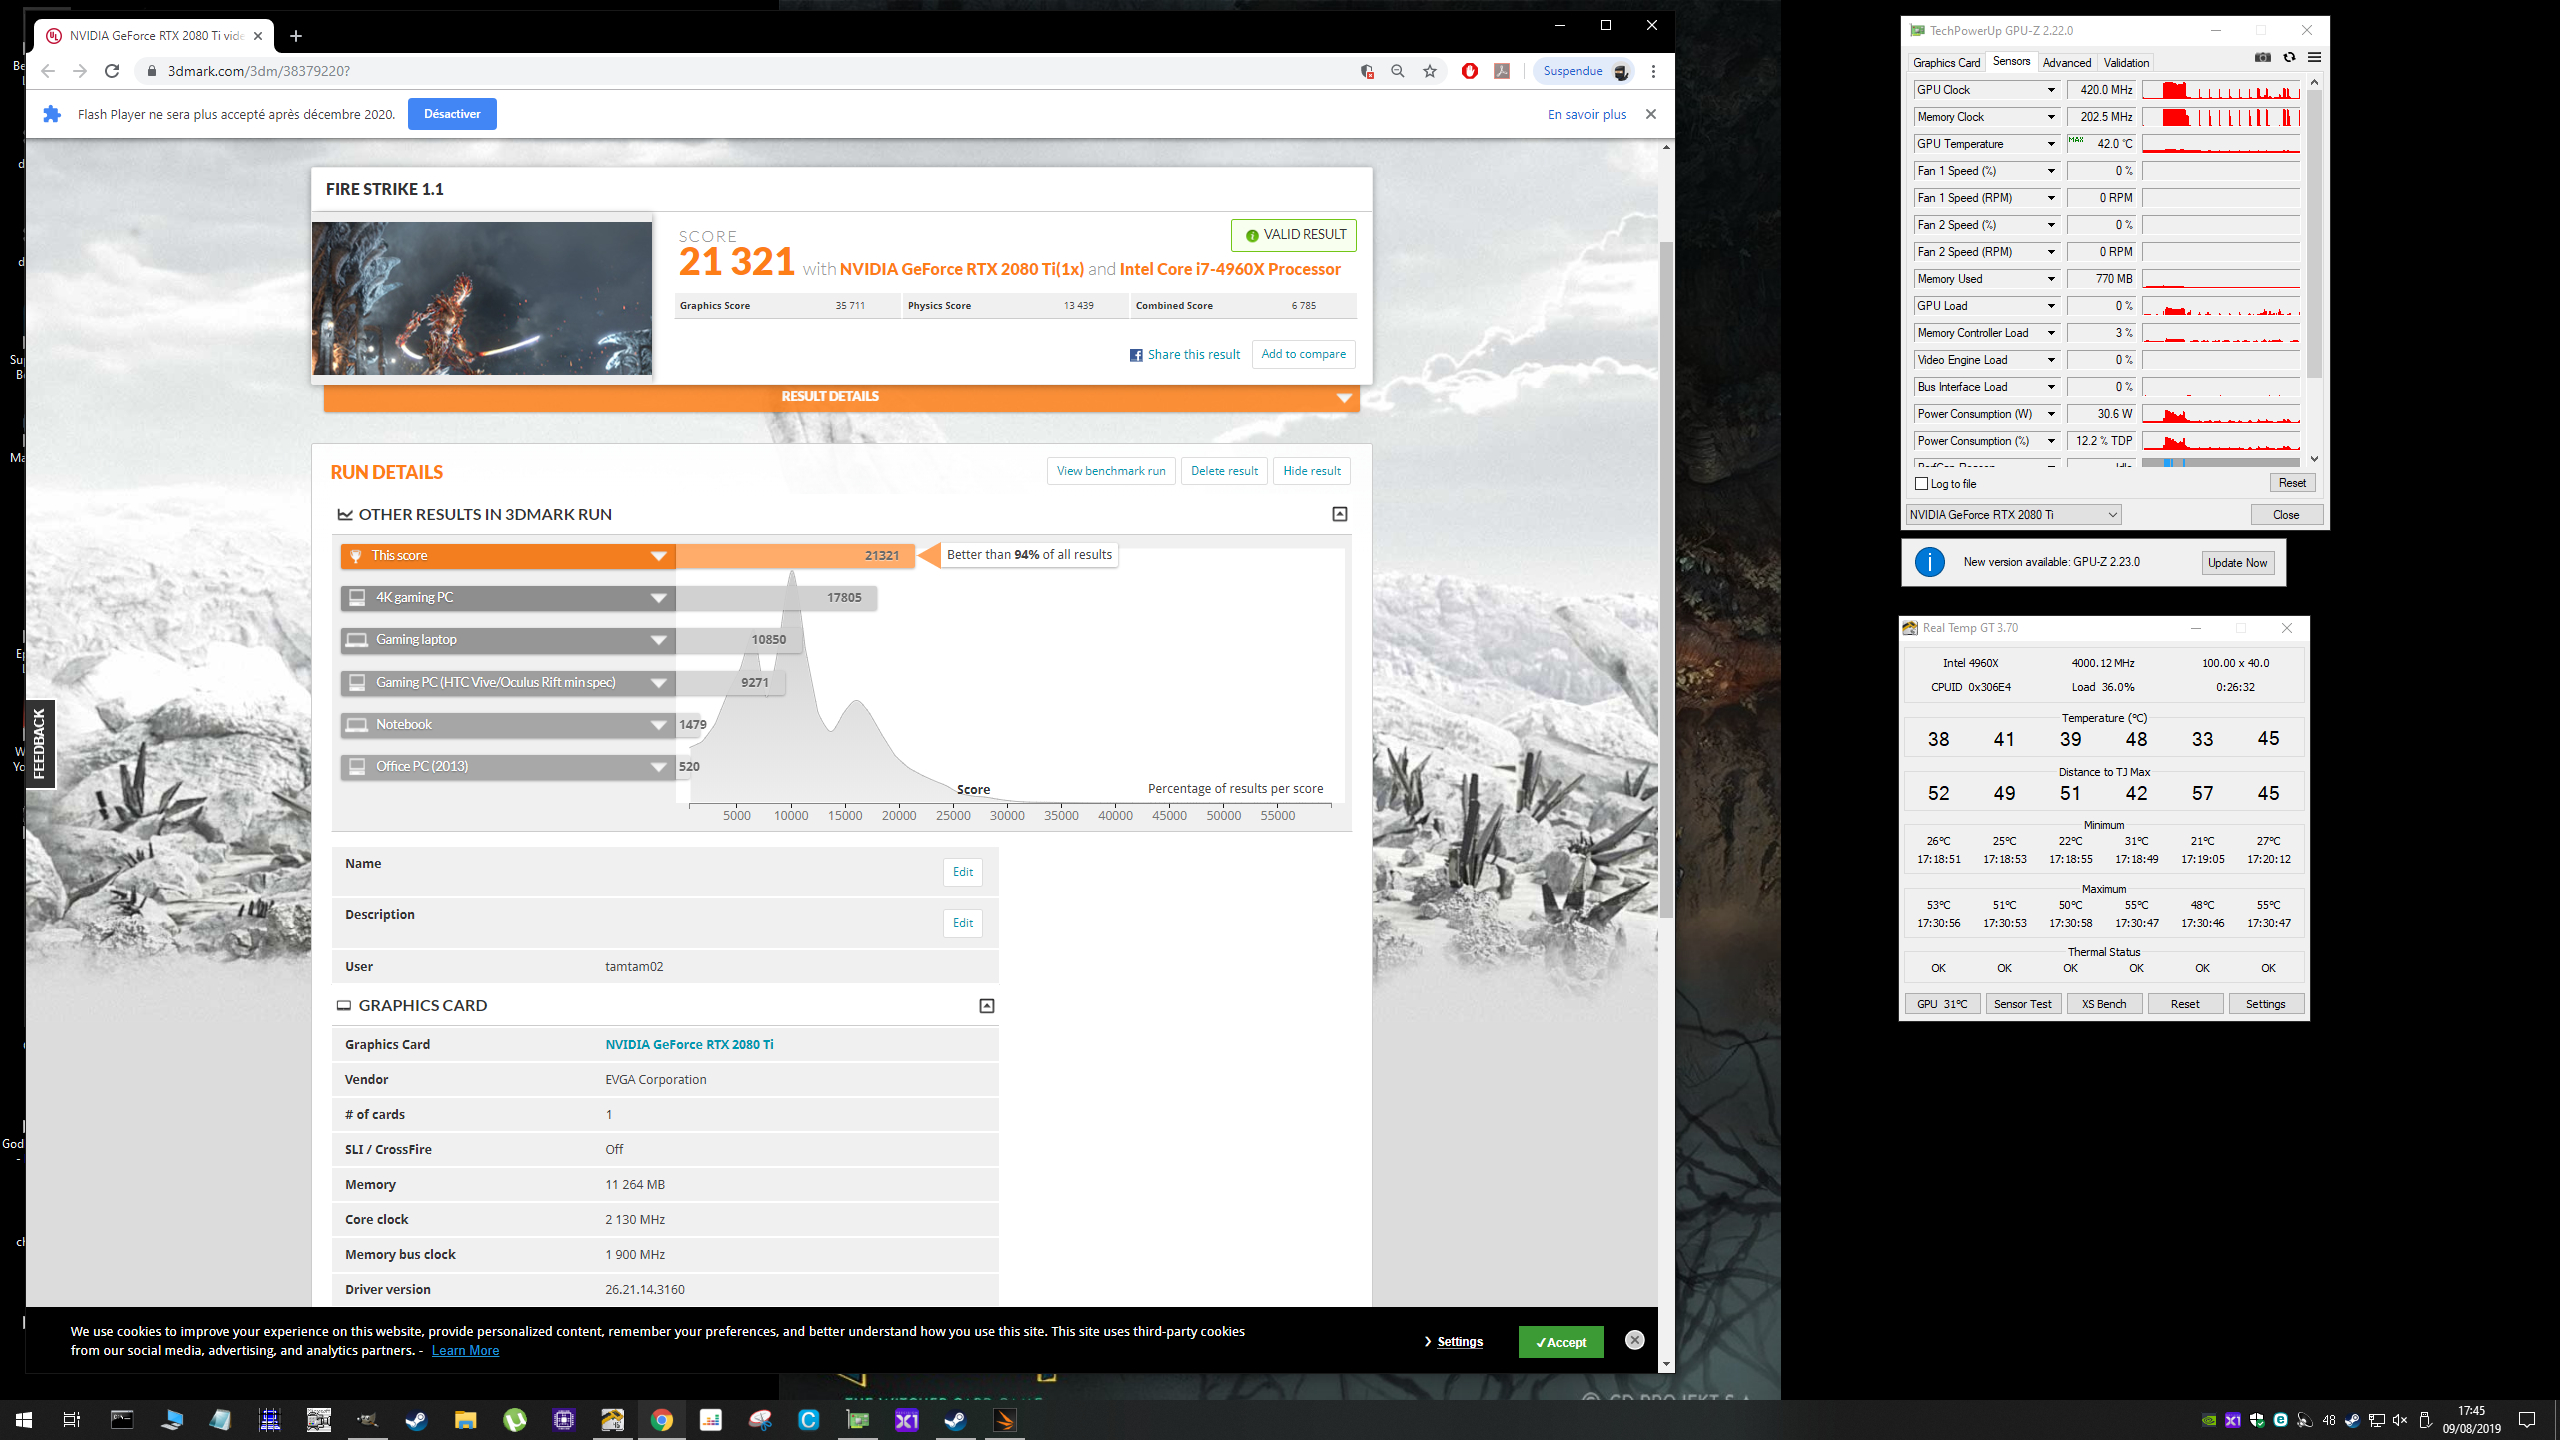Click the XS Bench button in Real Temp
Image resolution: width=2560 pixels, height=1440 pixels.
[2103, 1004]
